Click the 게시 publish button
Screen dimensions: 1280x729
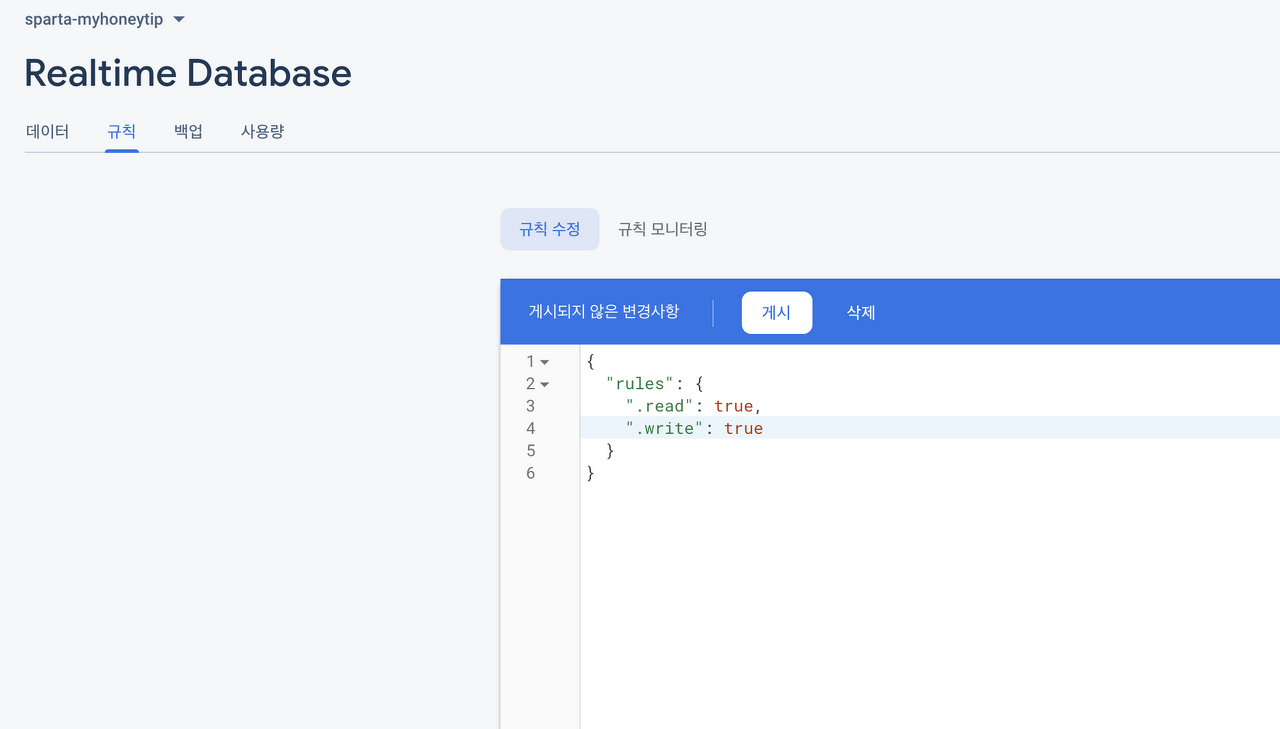776,312
